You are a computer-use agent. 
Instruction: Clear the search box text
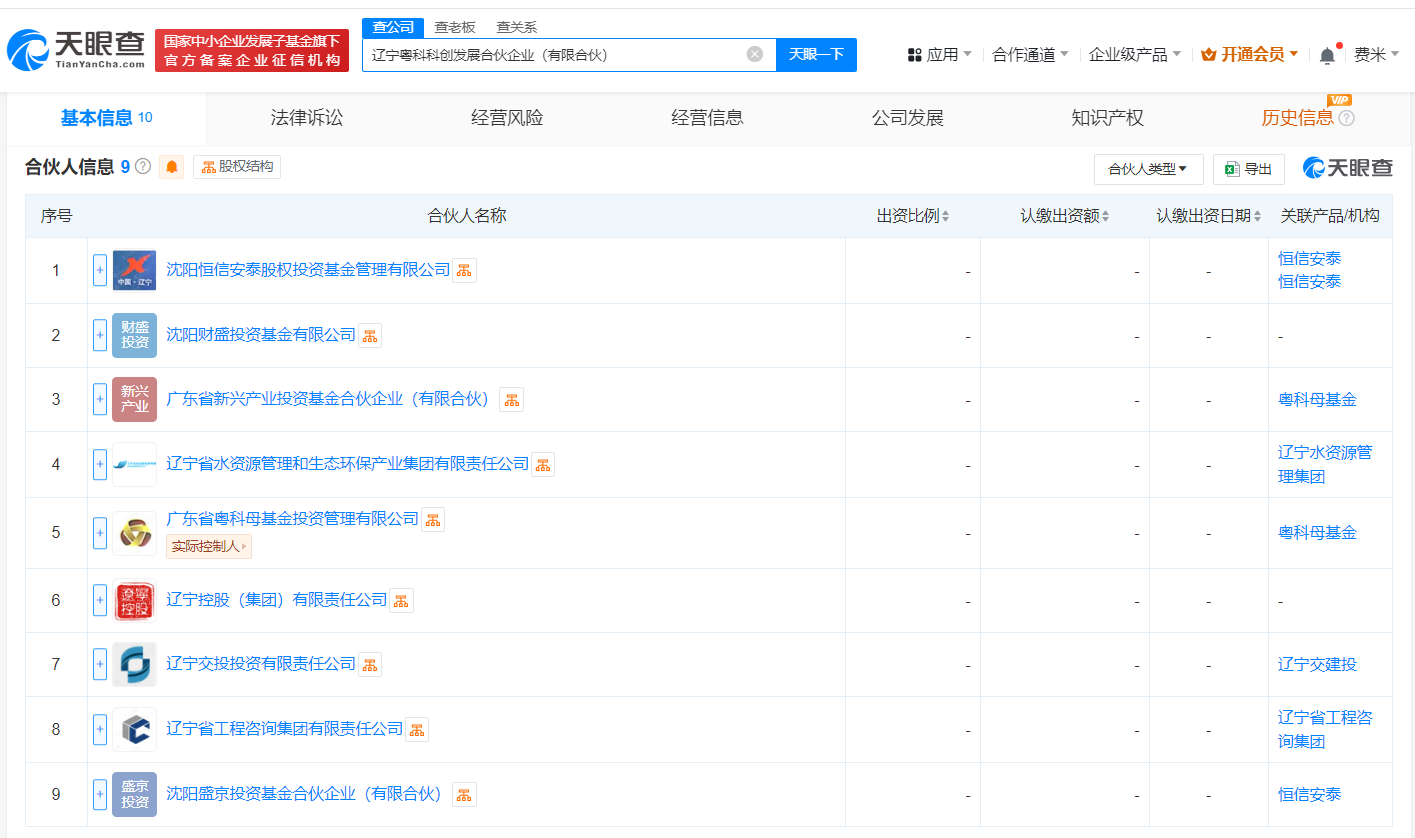[x=755, y=54]
